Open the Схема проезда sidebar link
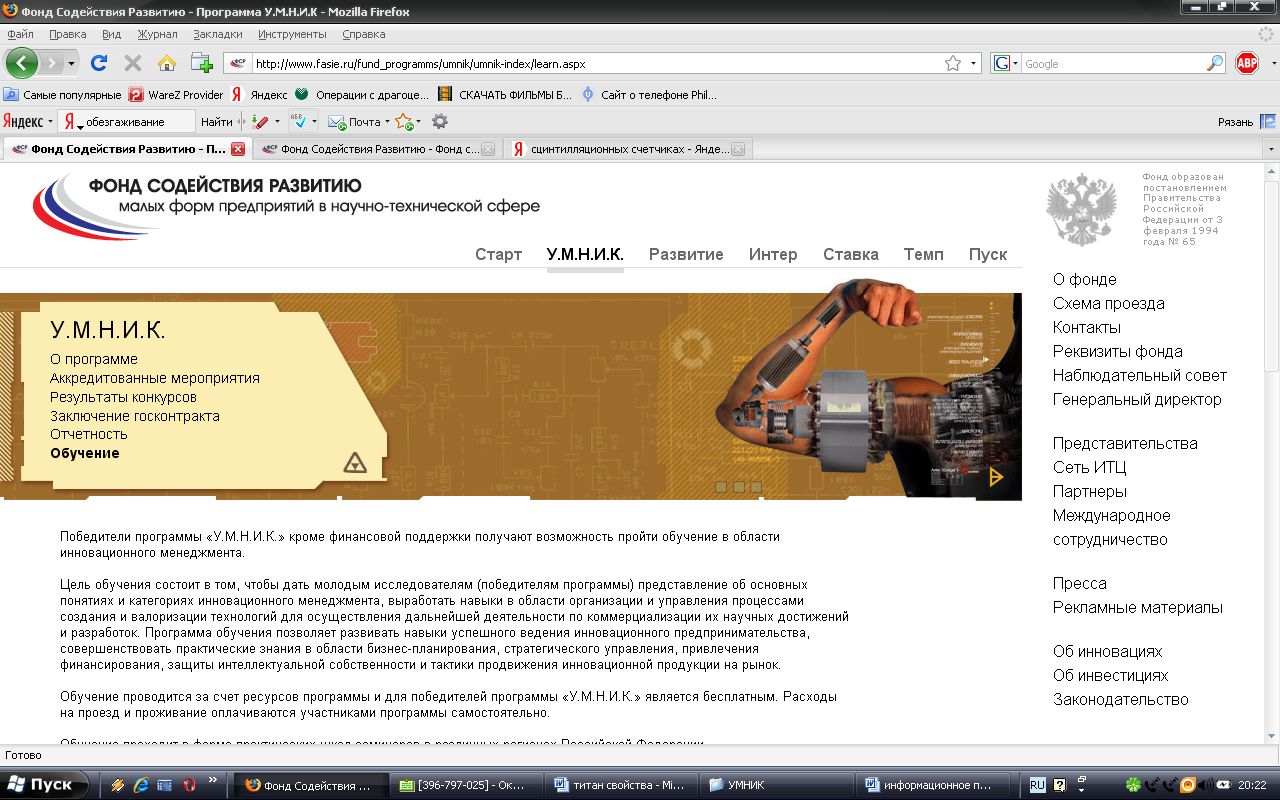 (1109, 303)
